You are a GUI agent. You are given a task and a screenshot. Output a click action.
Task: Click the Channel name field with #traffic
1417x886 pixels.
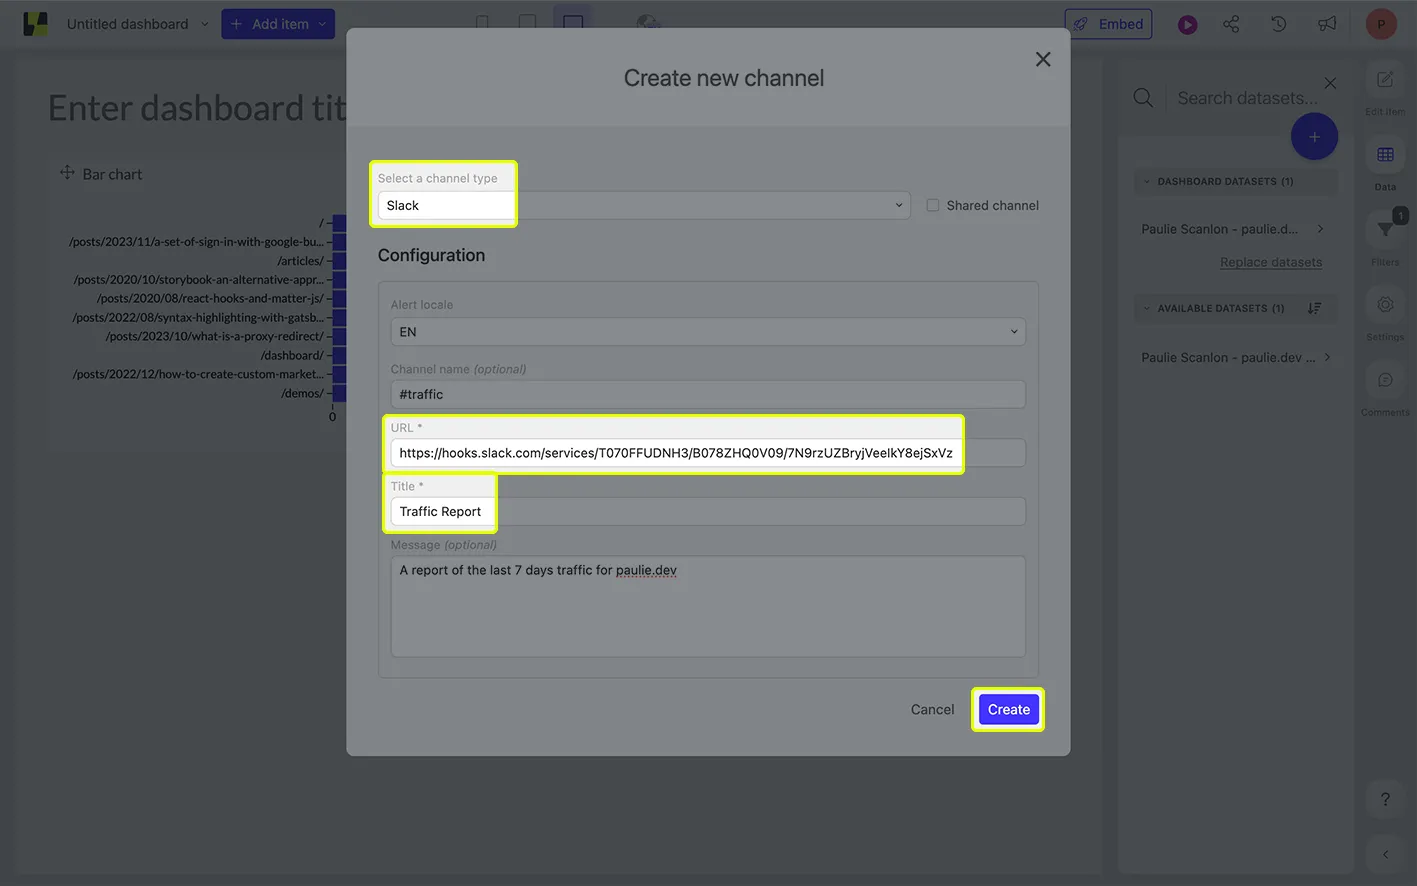[x=708, y=394]
